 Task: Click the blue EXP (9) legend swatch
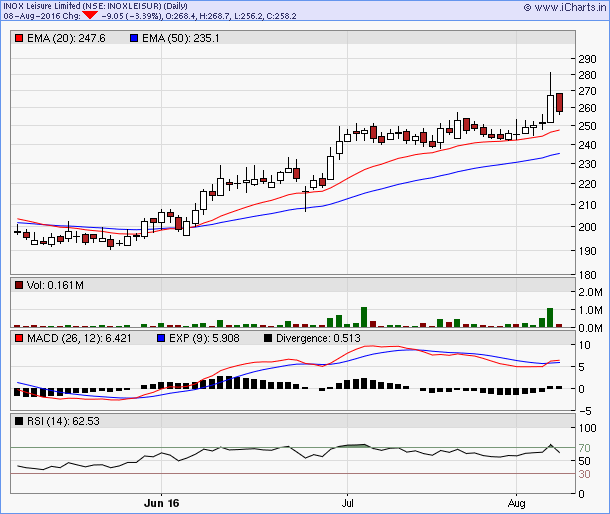point(161,338)
